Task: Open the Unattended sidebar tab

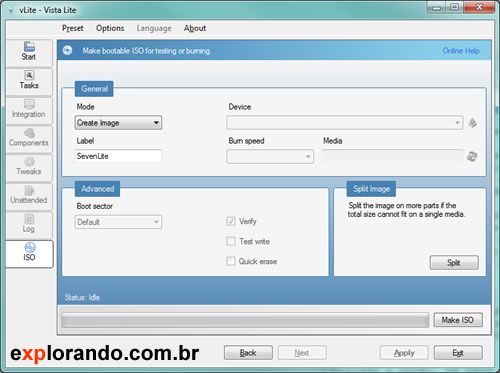Action: click(x=29, y=196)
